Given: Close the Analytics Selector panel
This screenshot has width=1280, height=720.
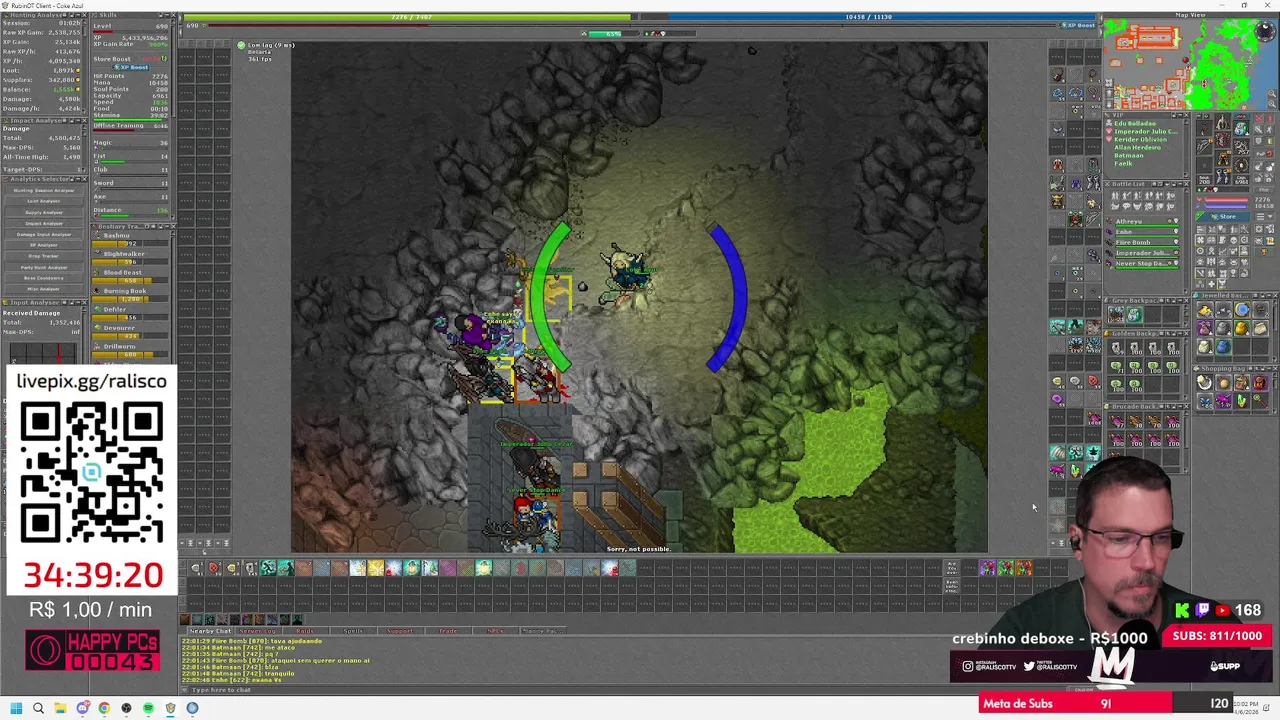Looking at the screenshot, I should coord(84,179).
